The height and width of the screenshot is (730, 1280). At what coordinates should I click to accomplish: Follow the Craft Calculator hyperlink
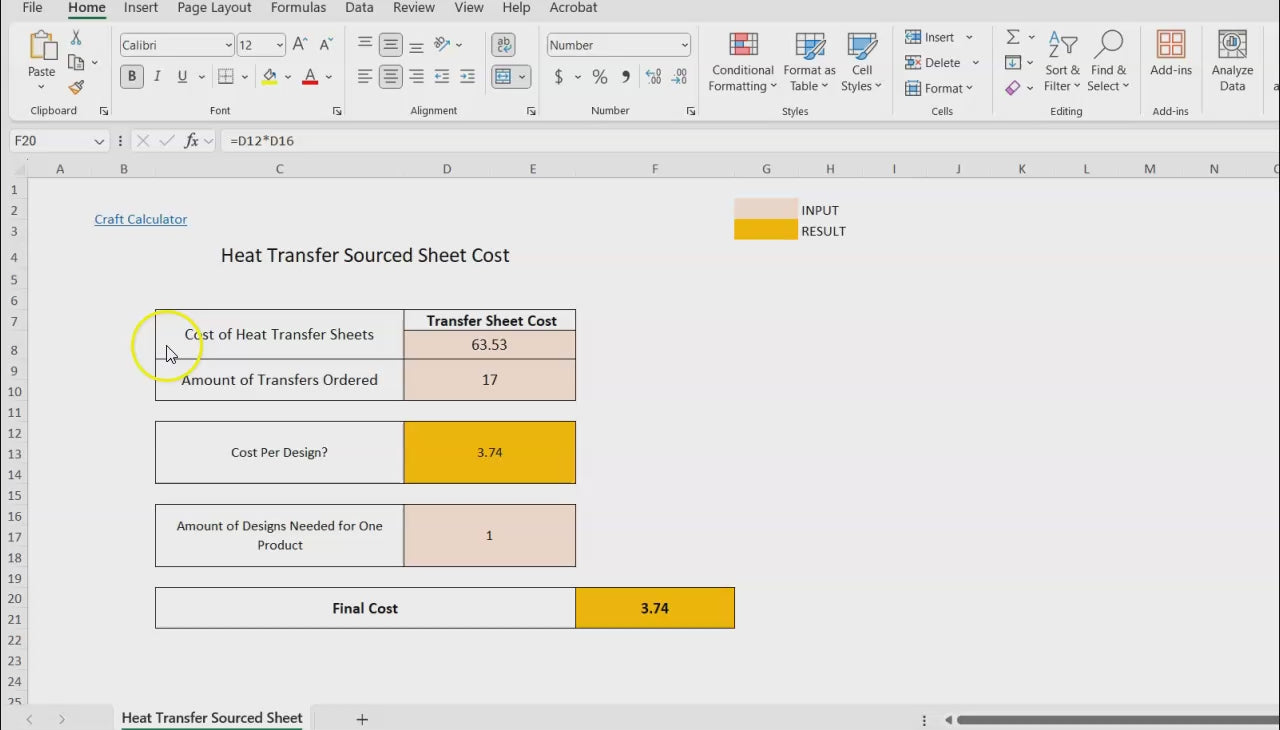click(141, 219)
